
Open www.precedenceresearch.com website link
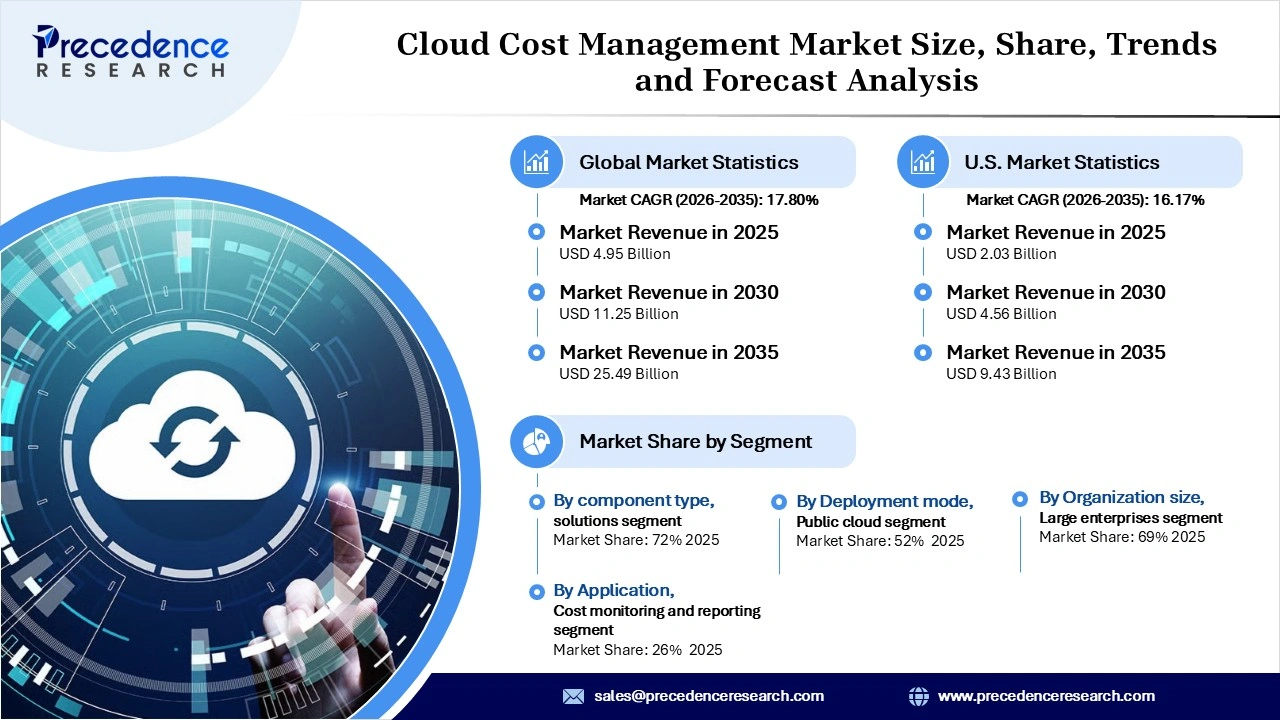[1046, 696]
